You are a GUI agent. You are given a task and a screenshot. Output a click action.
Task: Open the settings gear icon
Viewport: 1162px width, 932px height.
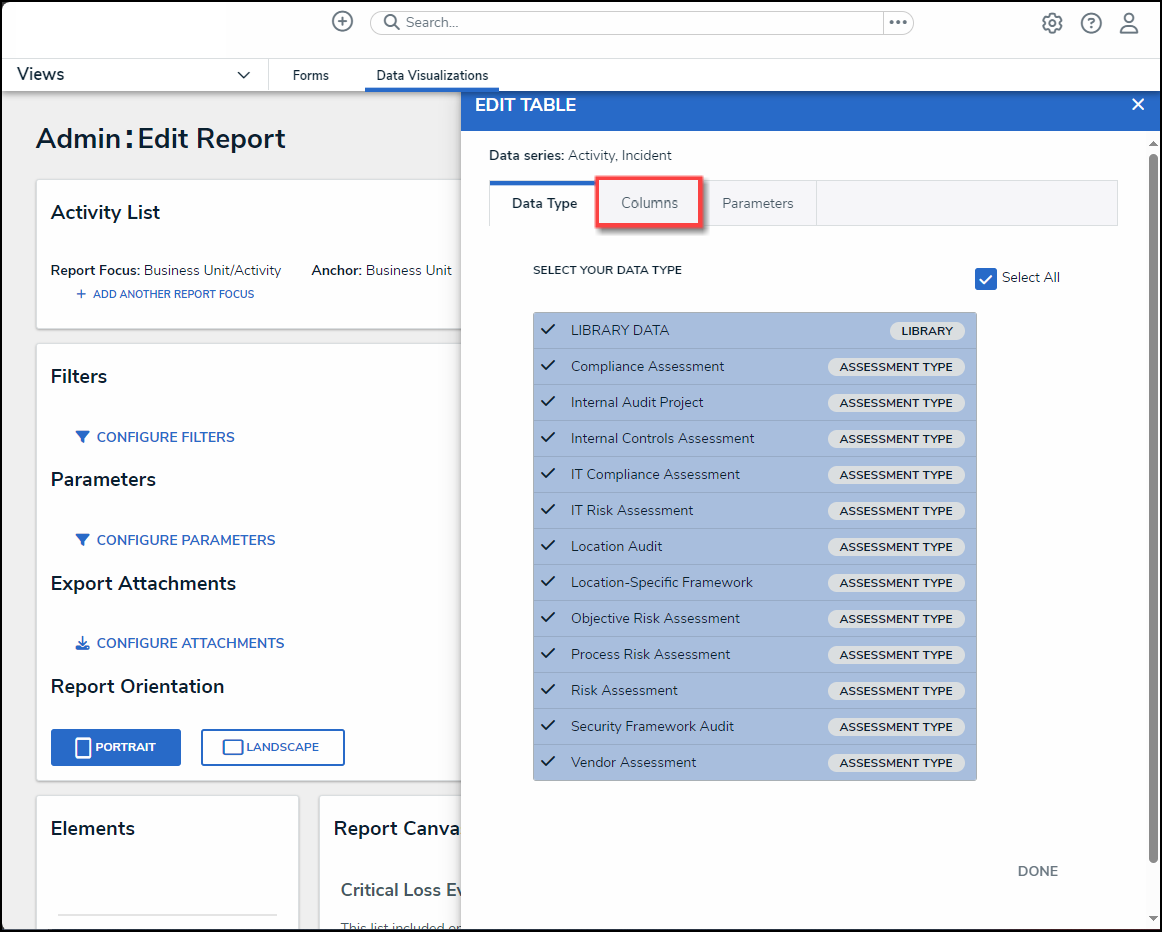(1052, 23)
